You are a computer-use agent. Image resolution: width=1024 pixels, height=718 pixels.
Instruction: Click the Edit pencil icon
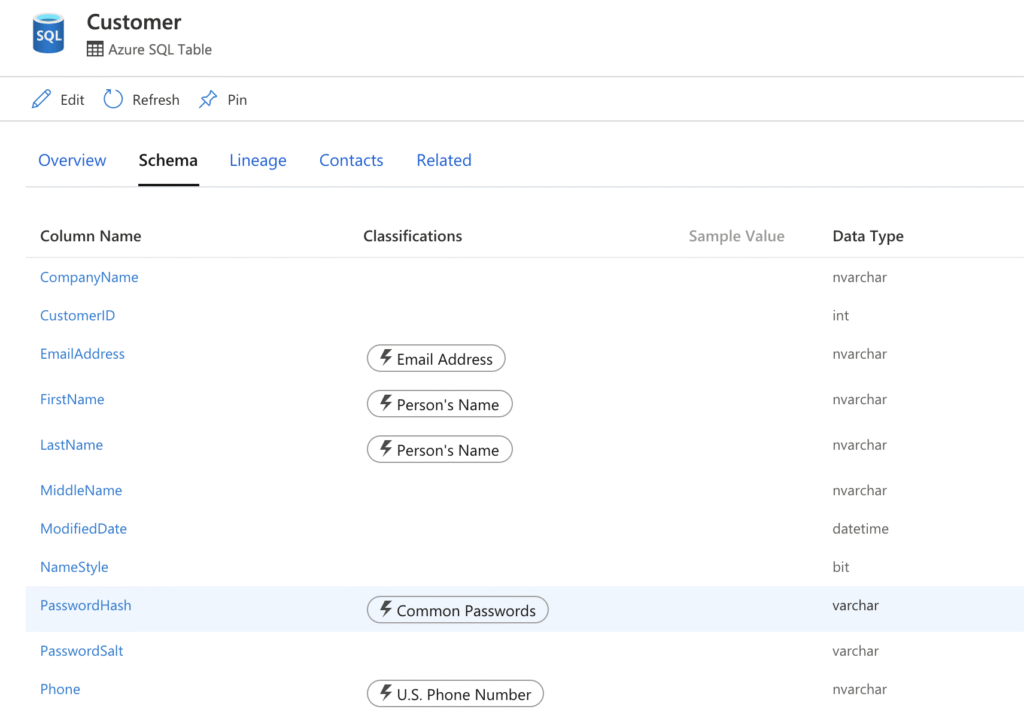pyautogui.click(x=41, y=99)
